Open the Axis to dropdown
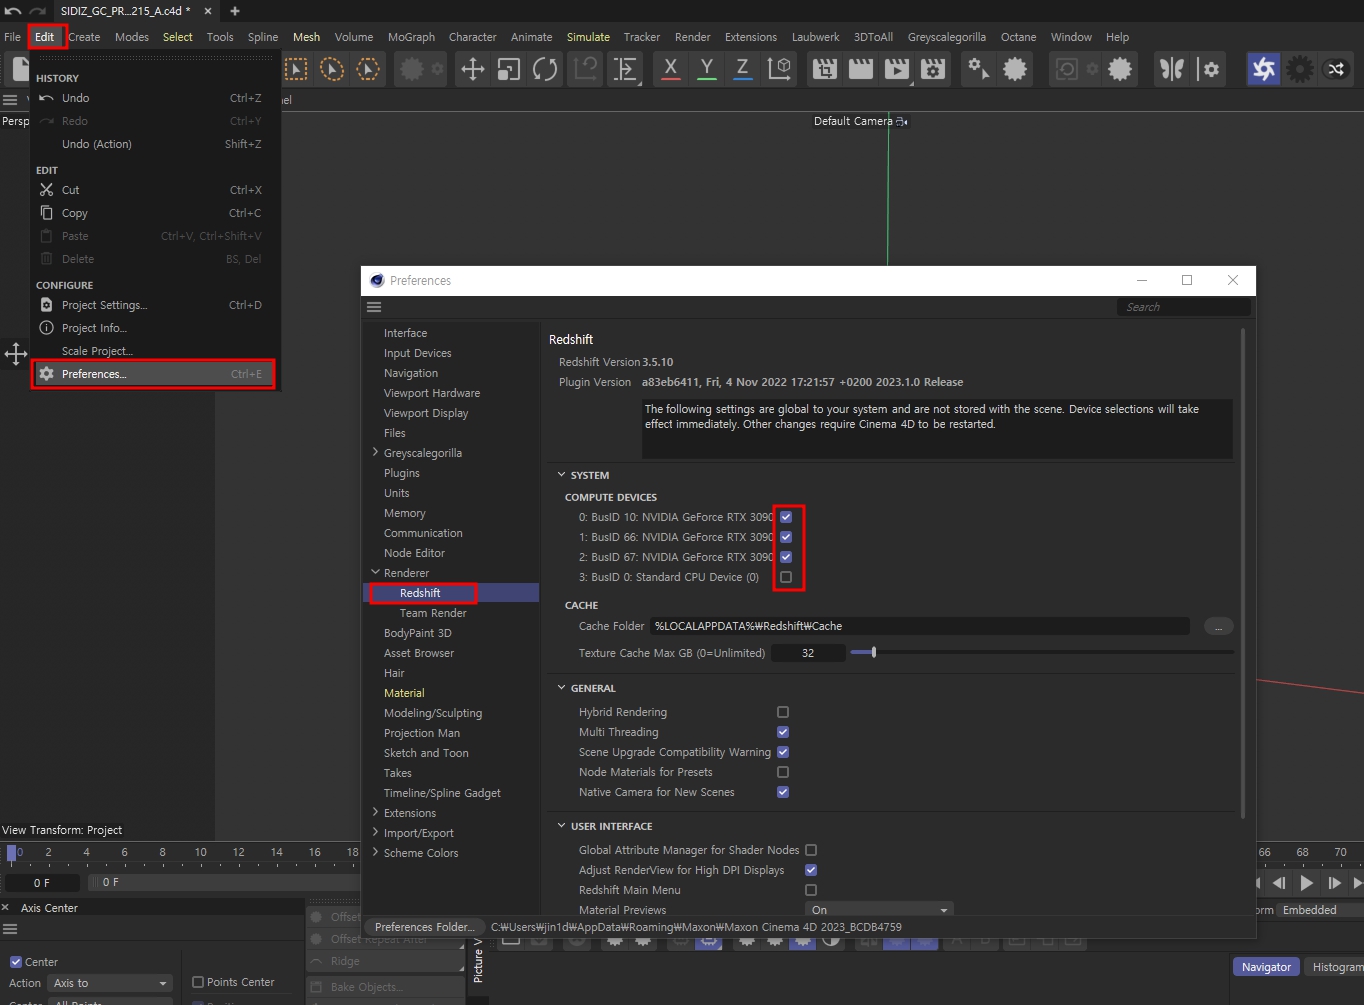The height and width of the screenshot is (1005, 1364). click(x=111, y=983)
